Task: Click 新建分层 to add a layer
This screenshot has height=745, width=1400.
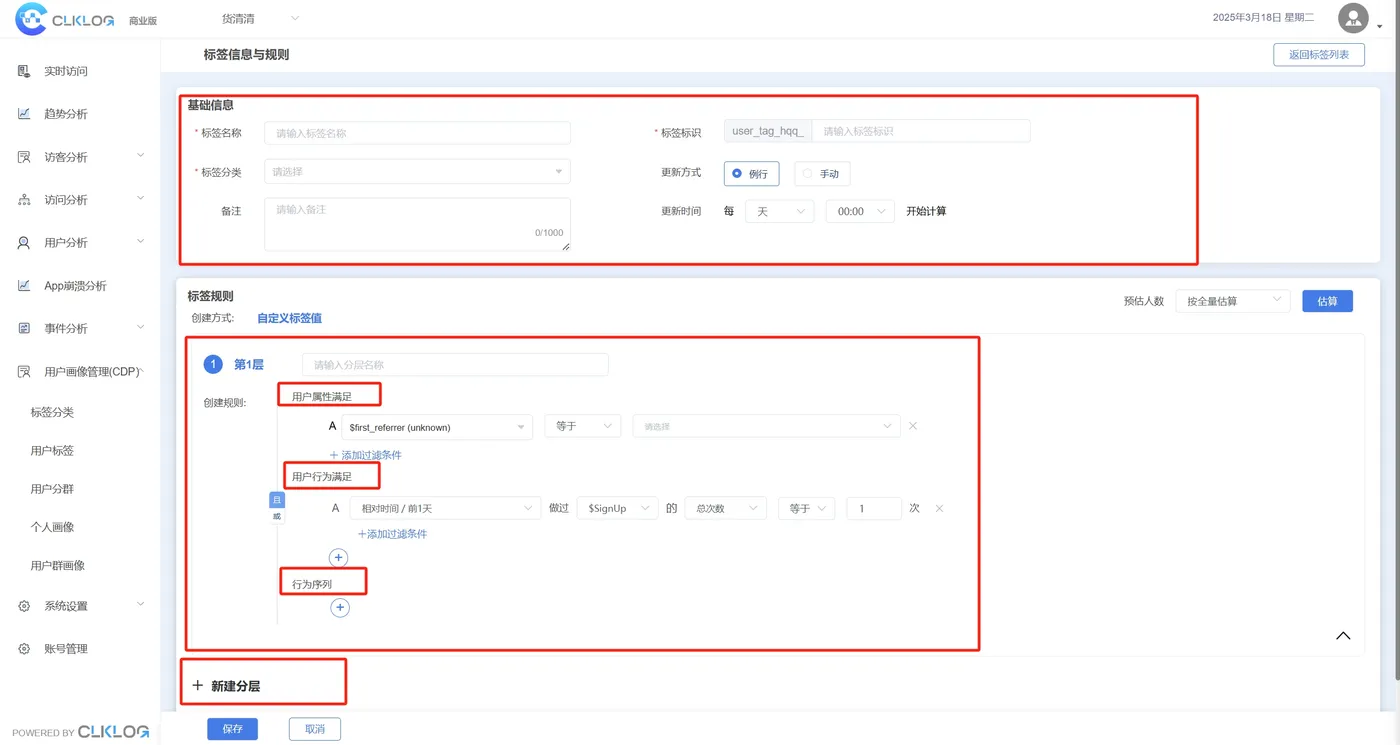Action: coord(226,686)
